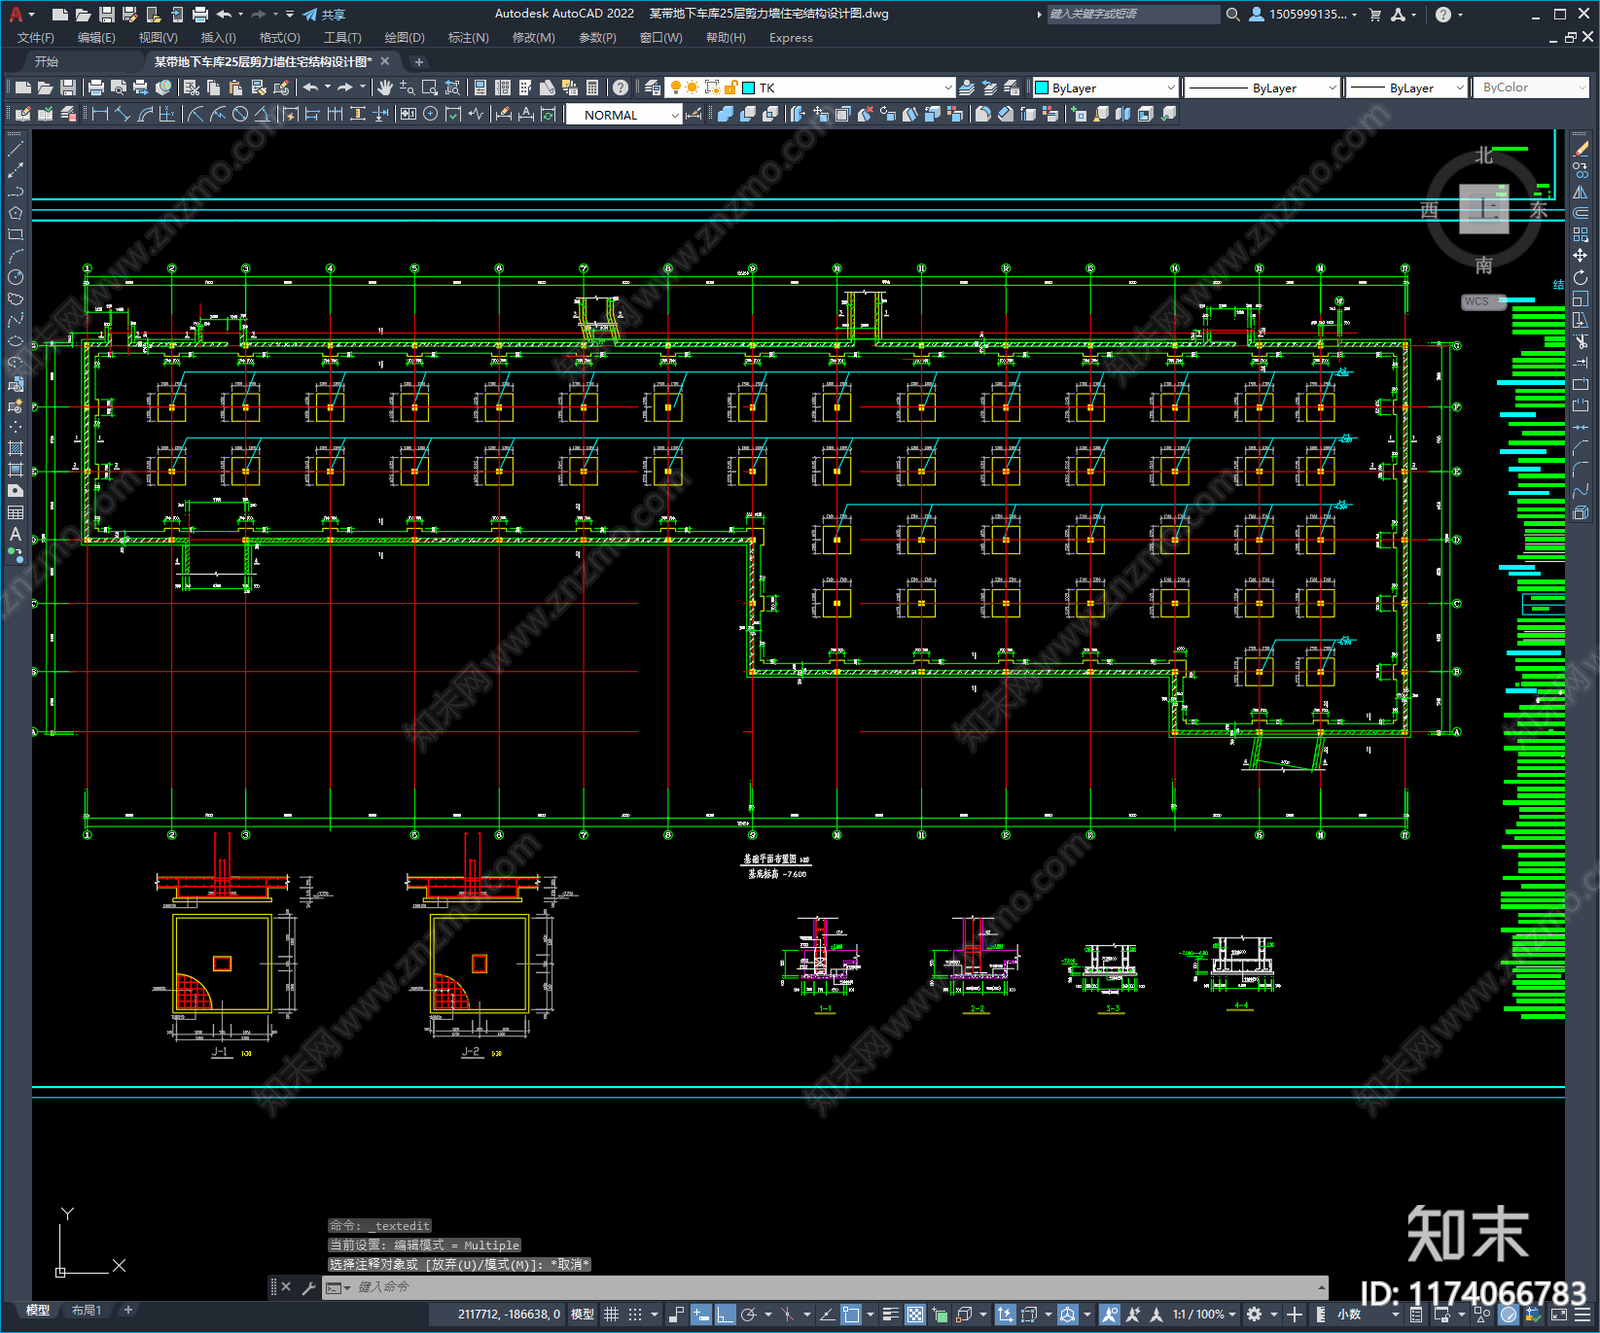Select the Move tool in modify toolbar

pos(1580,256)
